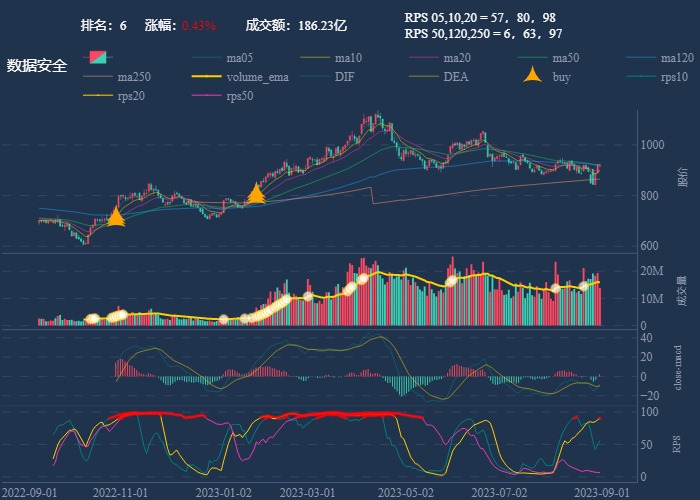Toggle the ma05 series visibility
The image size is (700, 500).
[x=239, y=57]
